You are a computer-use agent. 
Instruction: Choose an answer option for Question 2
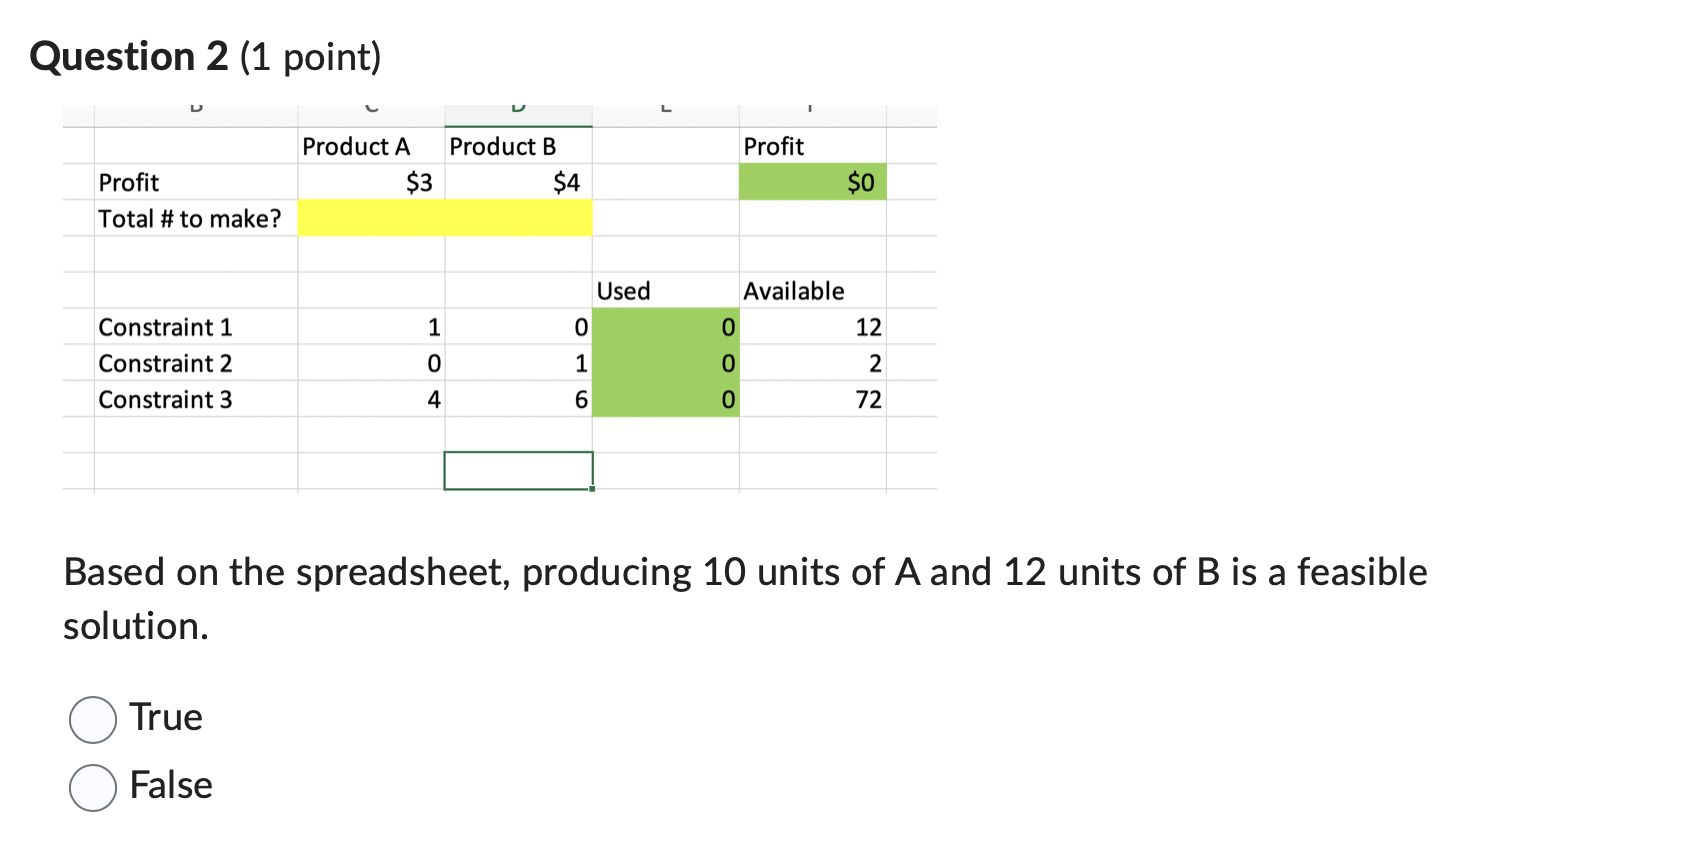(91, 718)
